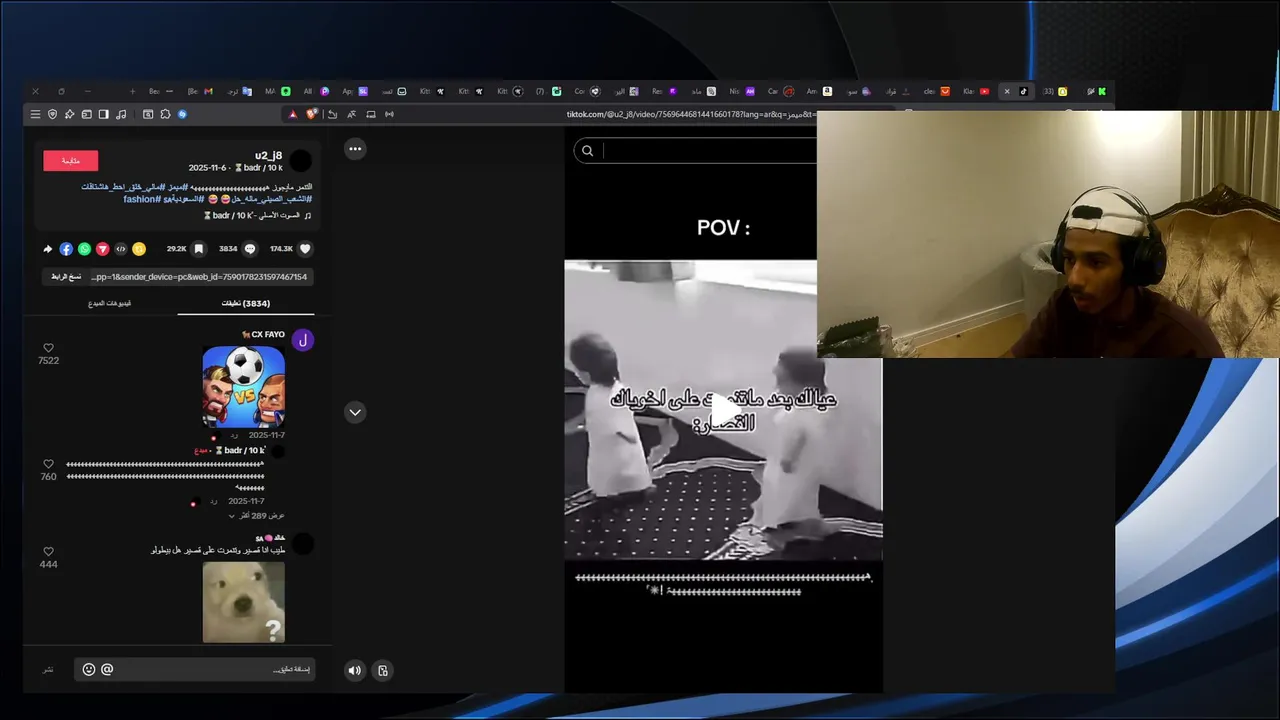The height and width of the screenshot is (720, 1280).
Task: Click the red send-to-friends share icon
Action: pyautogui.click(x=102, y=249)
